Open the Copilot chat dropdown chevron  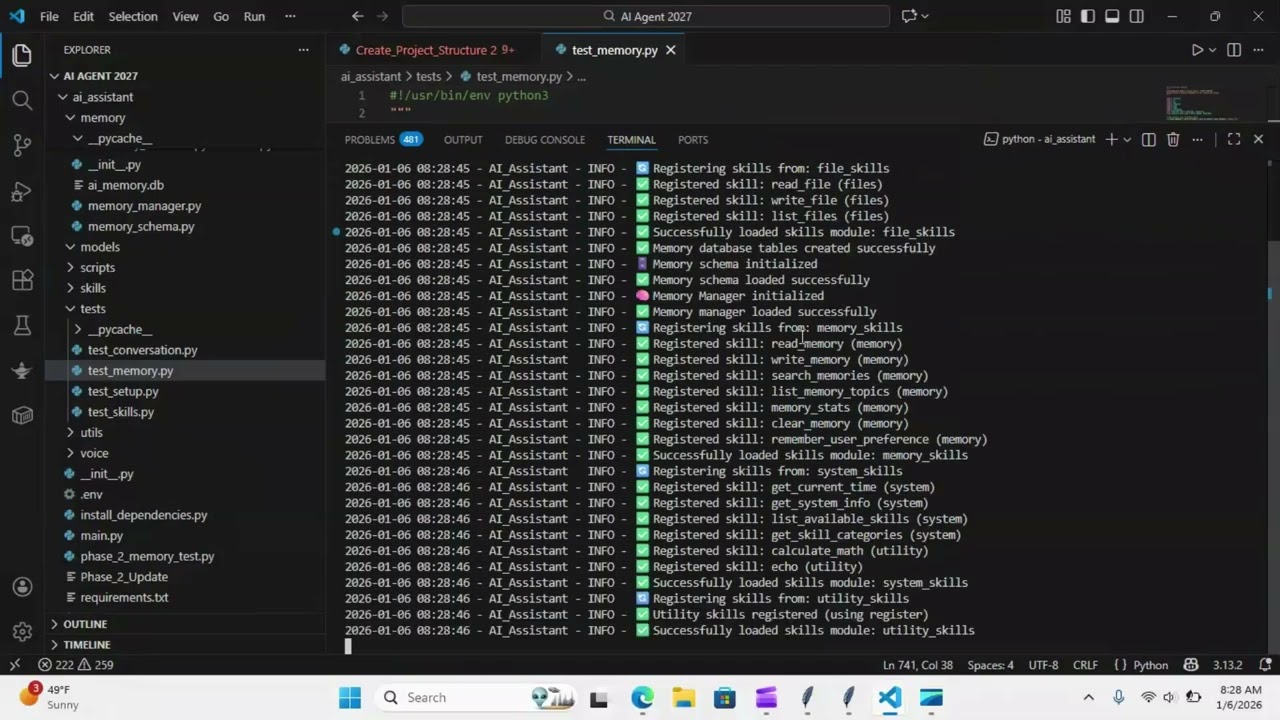coord(925,16)
